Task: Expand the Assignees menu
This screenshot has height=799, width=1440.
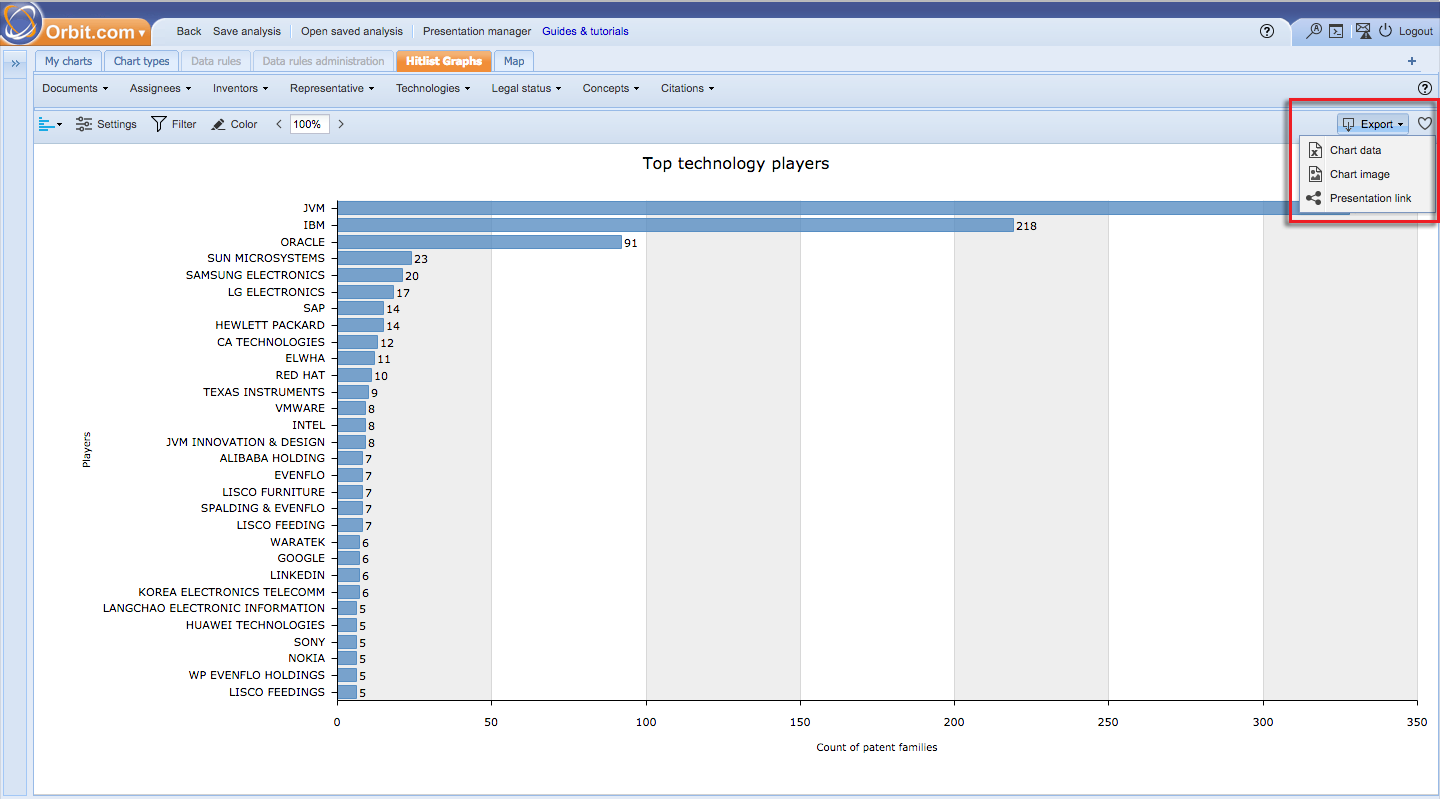Action: point(161,88)
